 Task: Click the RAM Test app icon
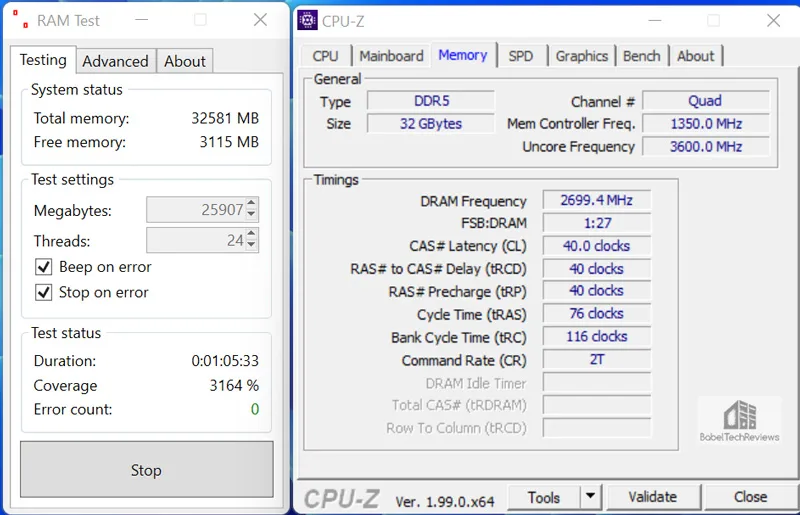(x=20, y=19)
